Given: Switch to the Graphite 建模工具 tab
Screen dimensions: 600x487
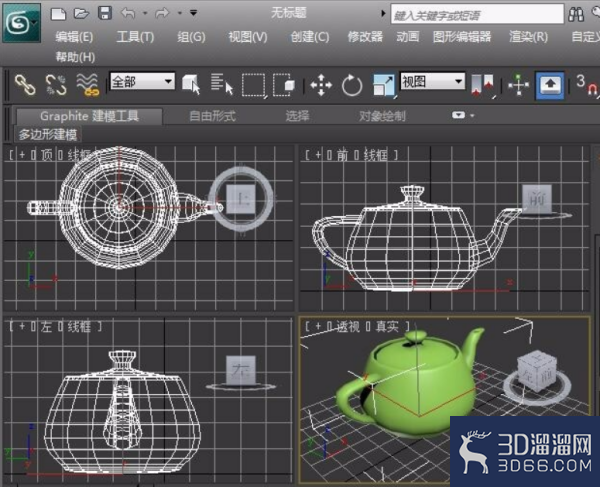Looking at the screenshot, I should (x=90, y=116).
